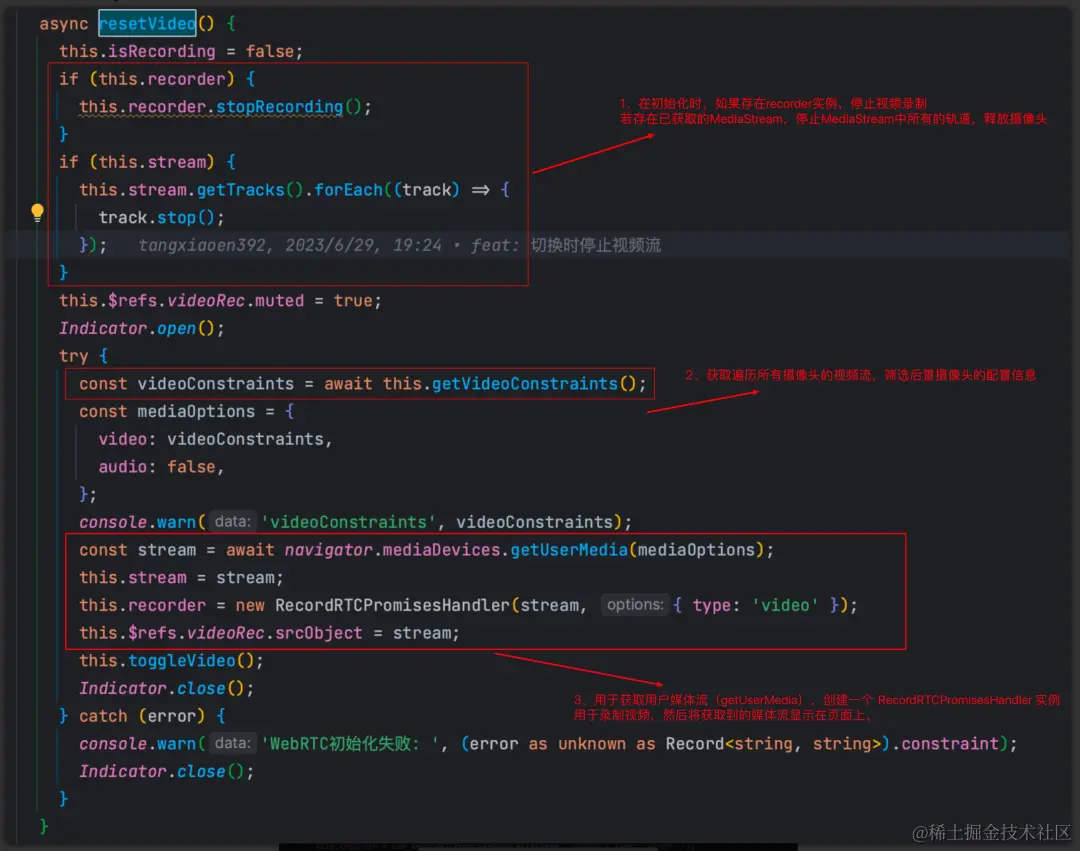Click the stopRecording method call

tap(280, 107)
